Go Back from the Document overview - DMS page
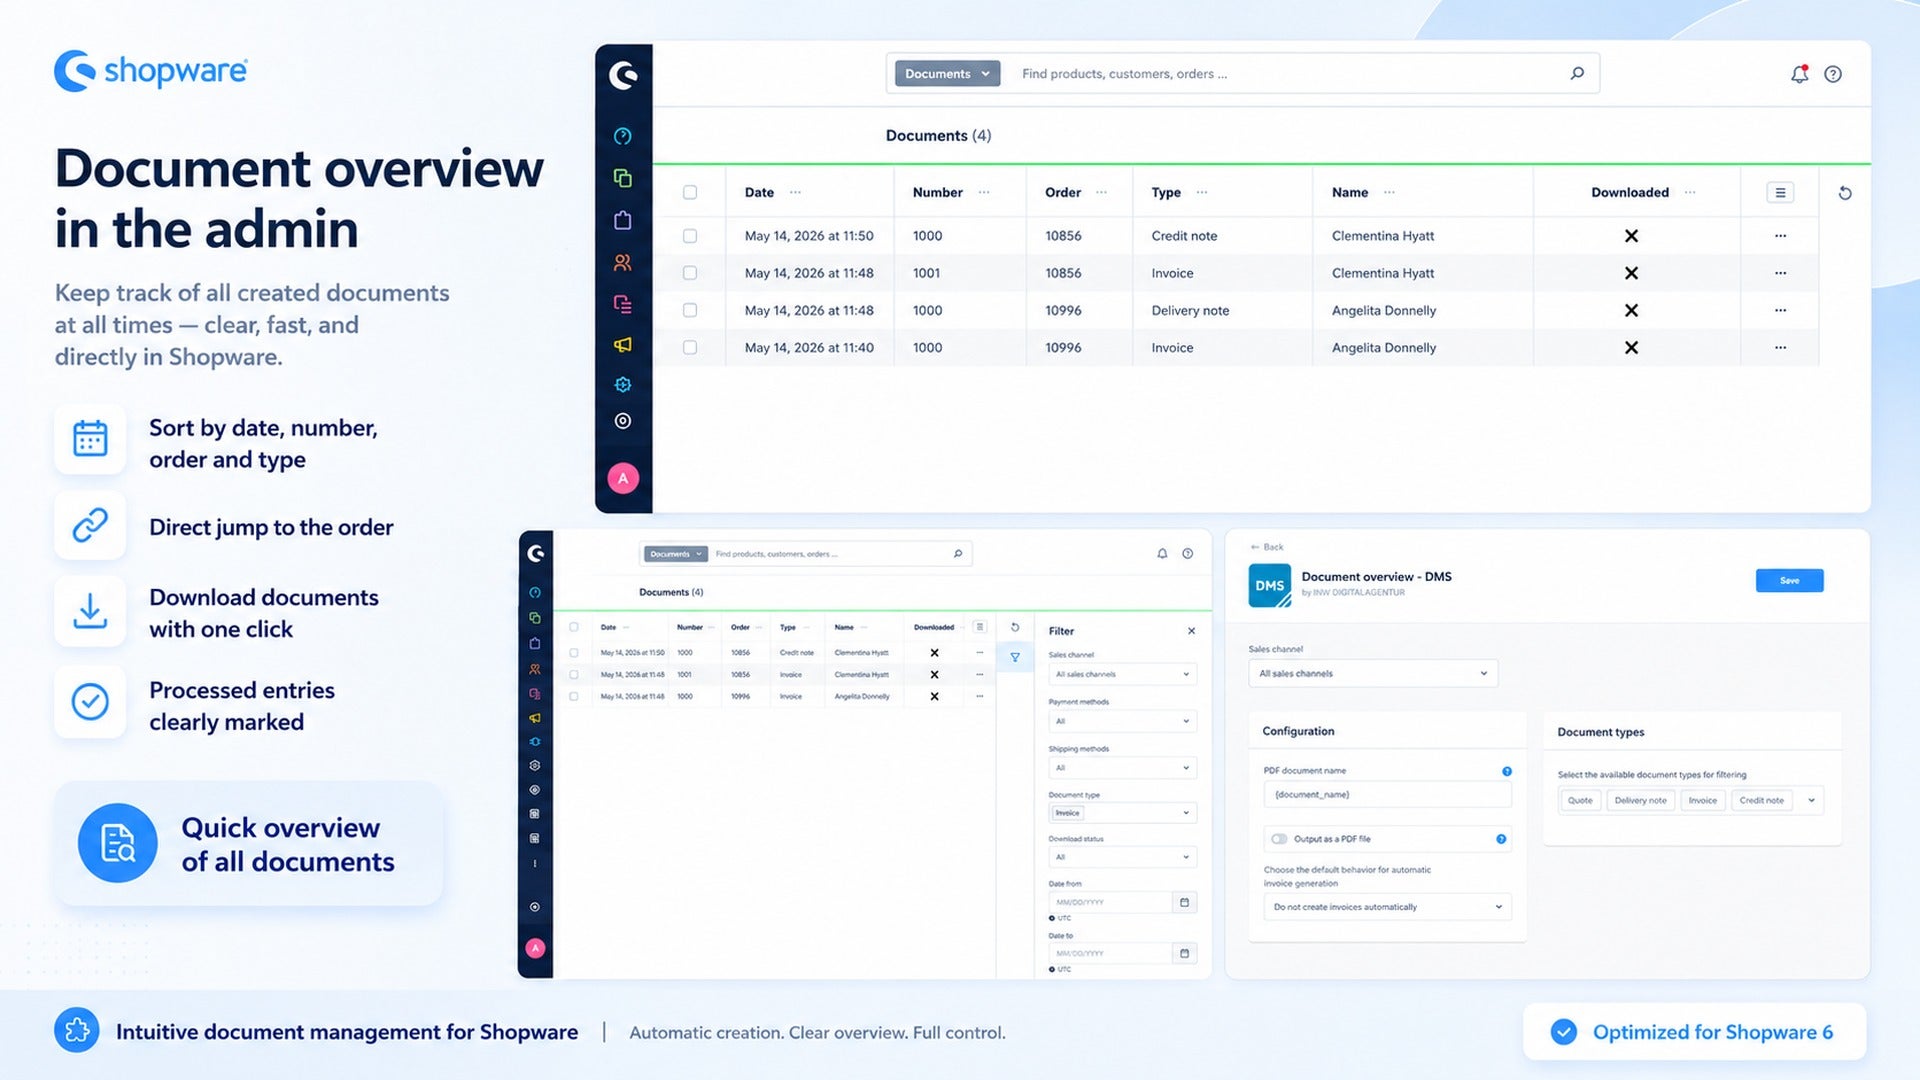1920x1080 pixels. point(1267,547)
